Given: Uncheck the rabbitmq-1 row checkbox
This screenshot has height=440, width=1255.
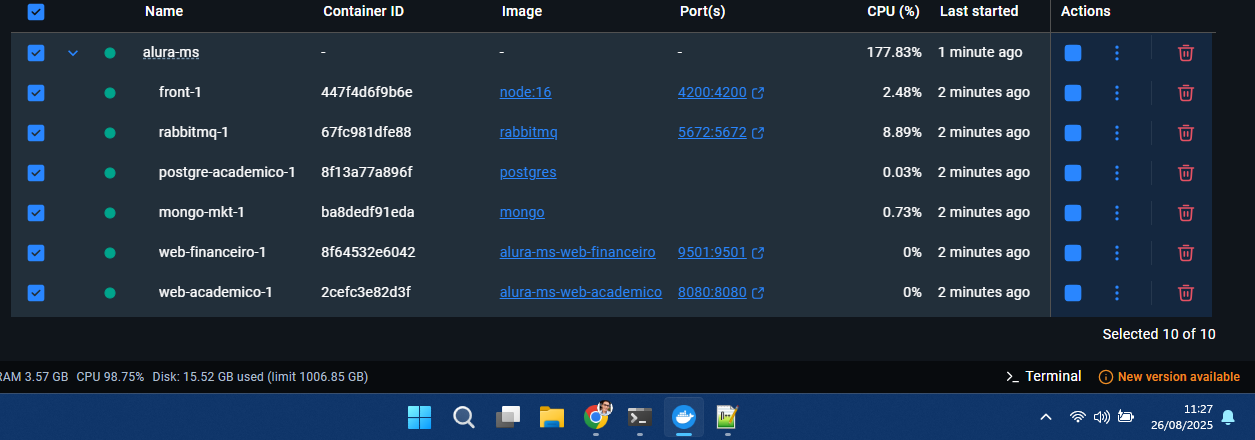Looking at the screenshot, I should point(36,133).
